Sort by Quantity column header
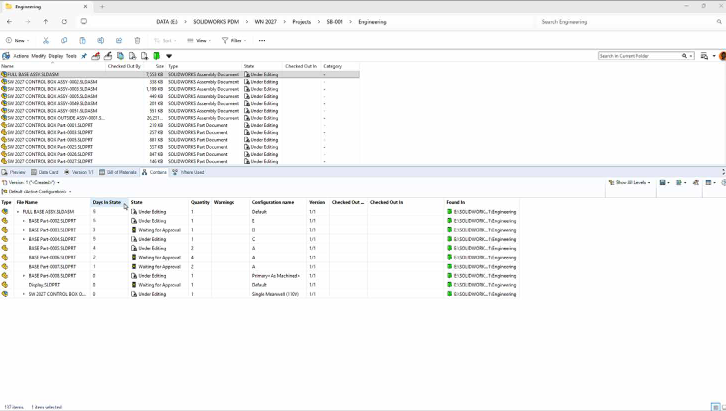The width and height of the screenshot is (726, 411). point(200,202)
